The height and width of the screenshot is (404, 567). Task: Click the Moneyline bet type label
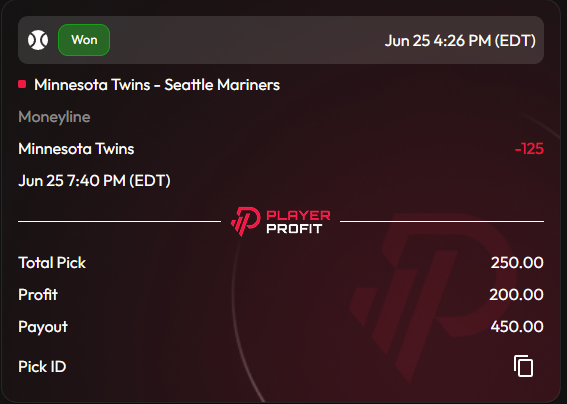click(x=54, y=117)
